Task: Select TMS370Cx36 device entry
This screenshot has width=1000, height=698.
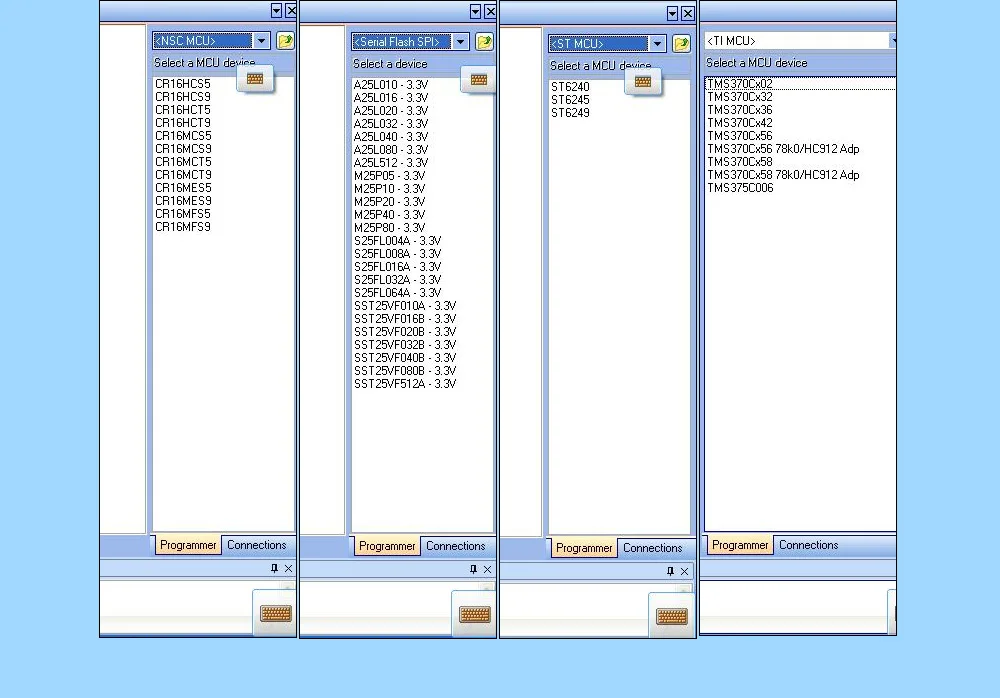Action: point(740,110)
